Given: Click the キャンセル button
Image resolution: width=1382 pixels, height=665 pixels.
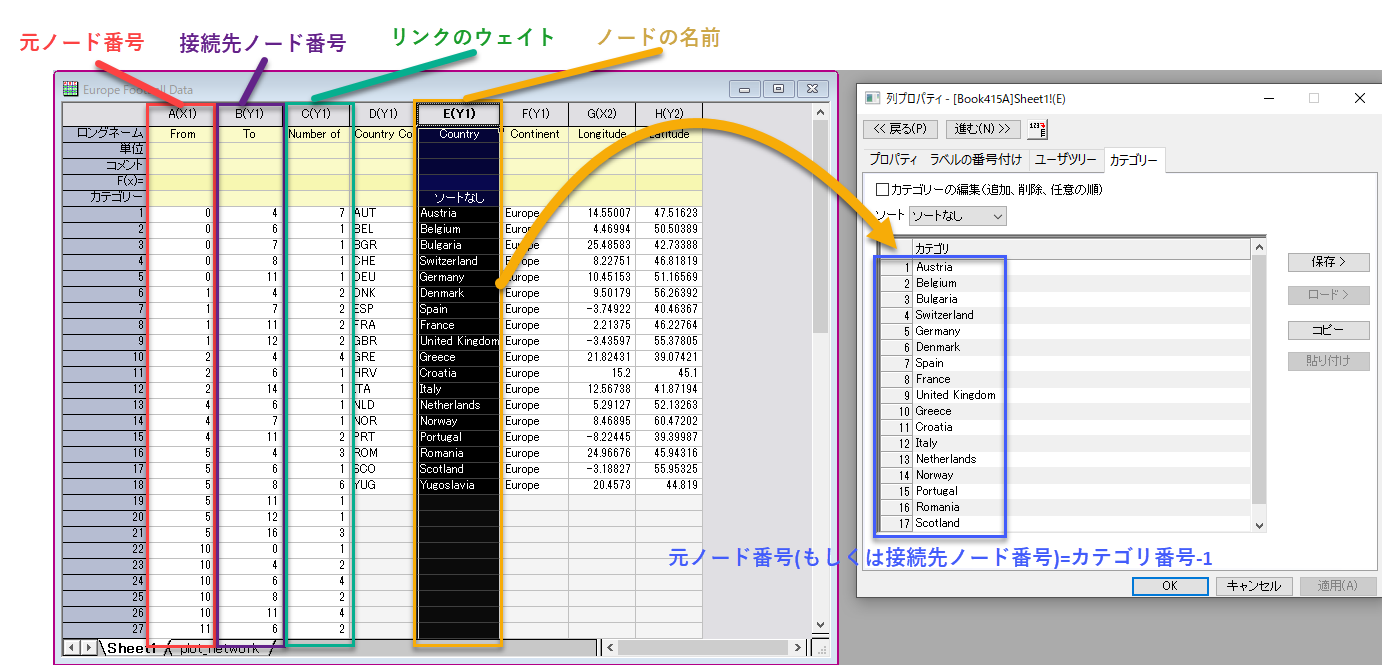Looking at the screenshot, I should click(x=1254, y=586).
